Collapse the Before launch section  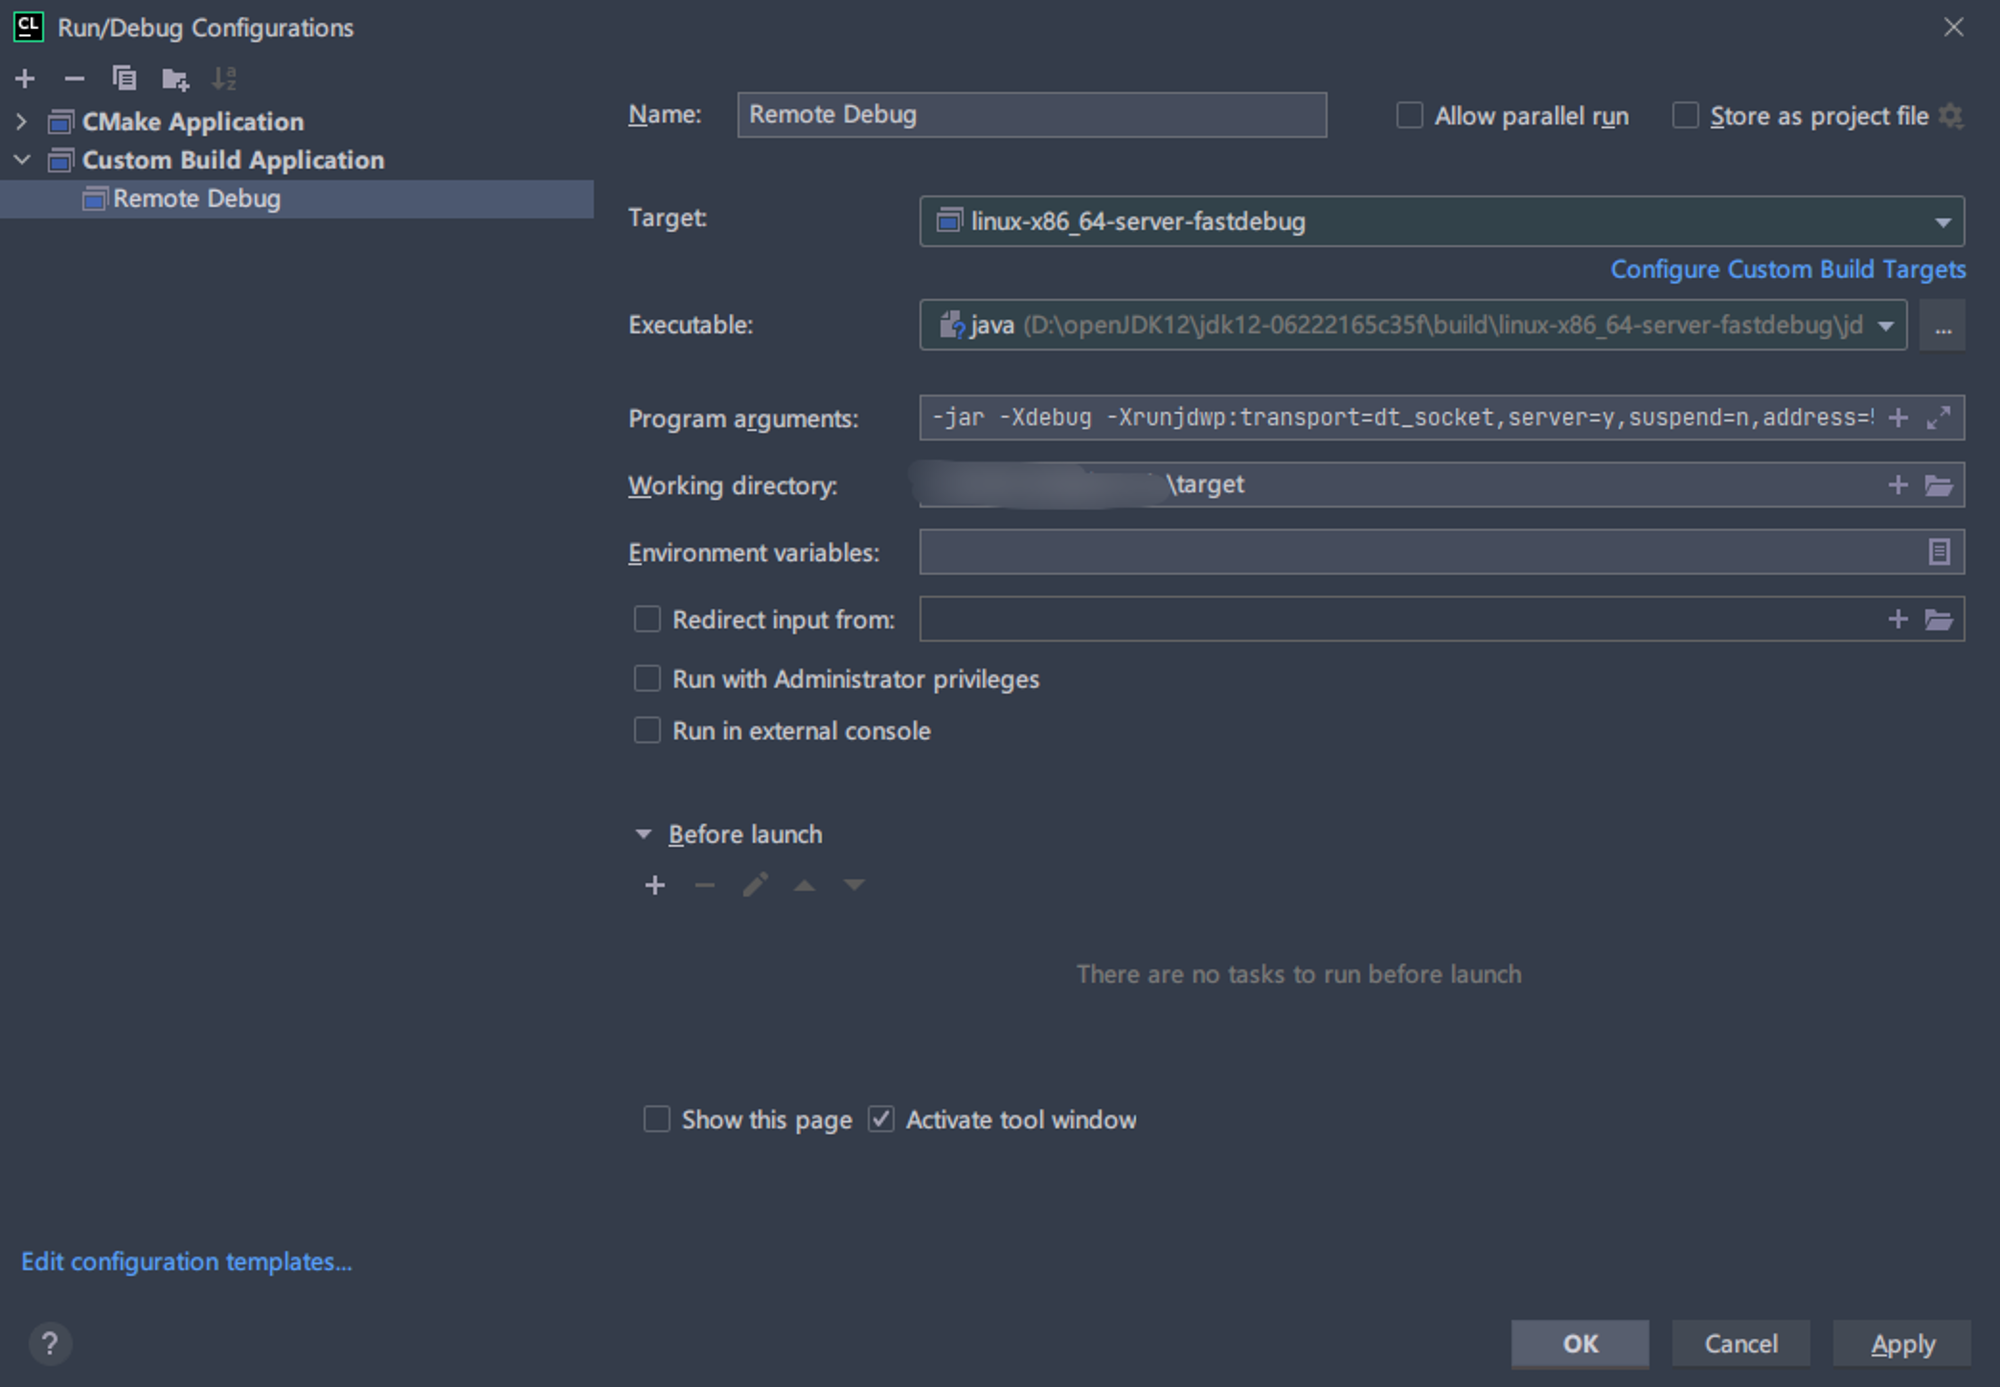[643, 834]
